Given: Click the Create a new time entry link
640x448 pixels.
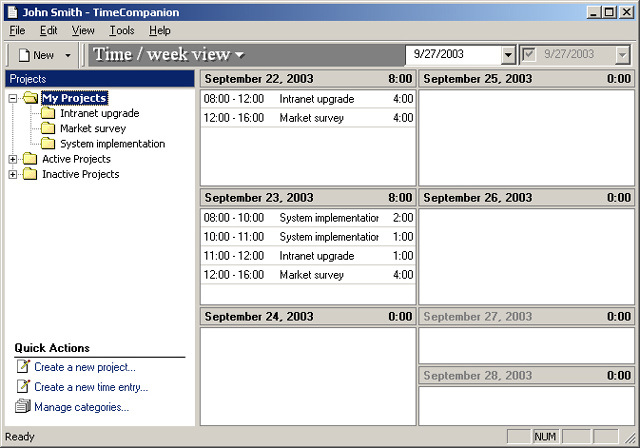Looking at the screenshot, I should click(x=91, y=387).
